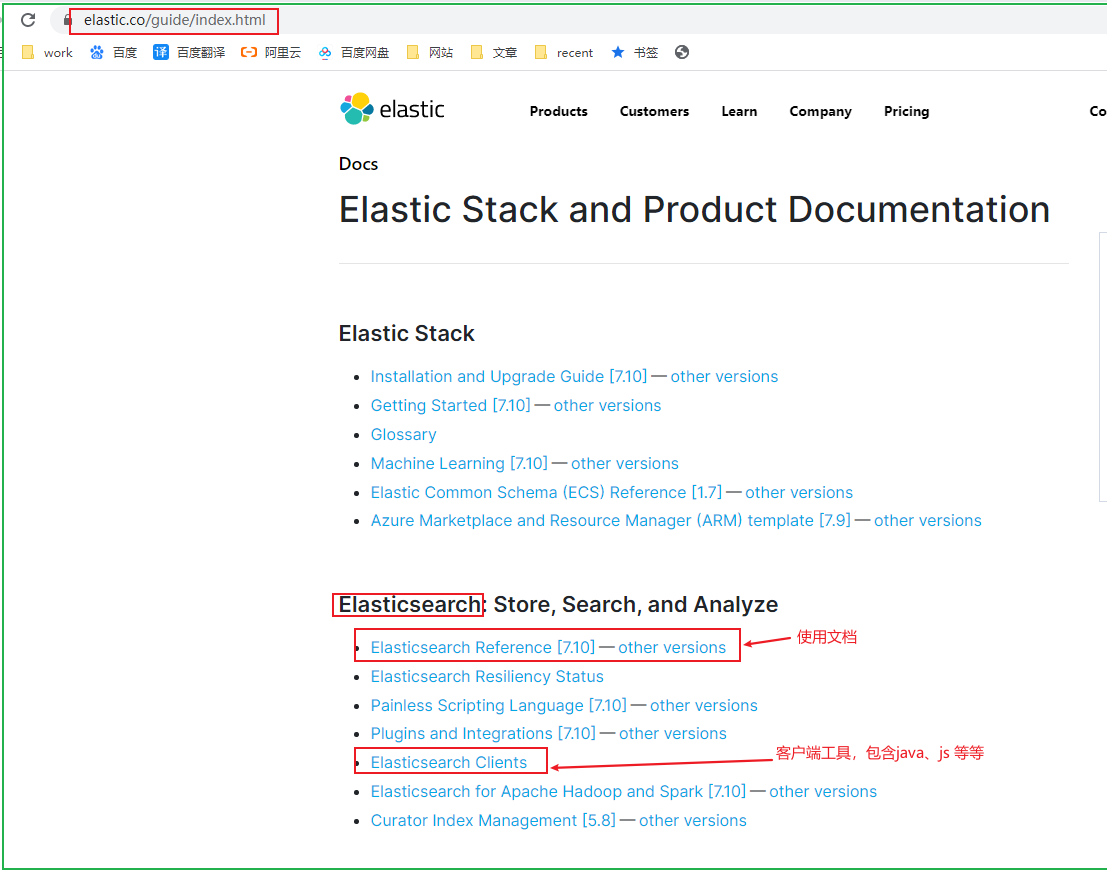Open the Elasticsearch Clients link
1107x871 pixels.
coord(448,762)
